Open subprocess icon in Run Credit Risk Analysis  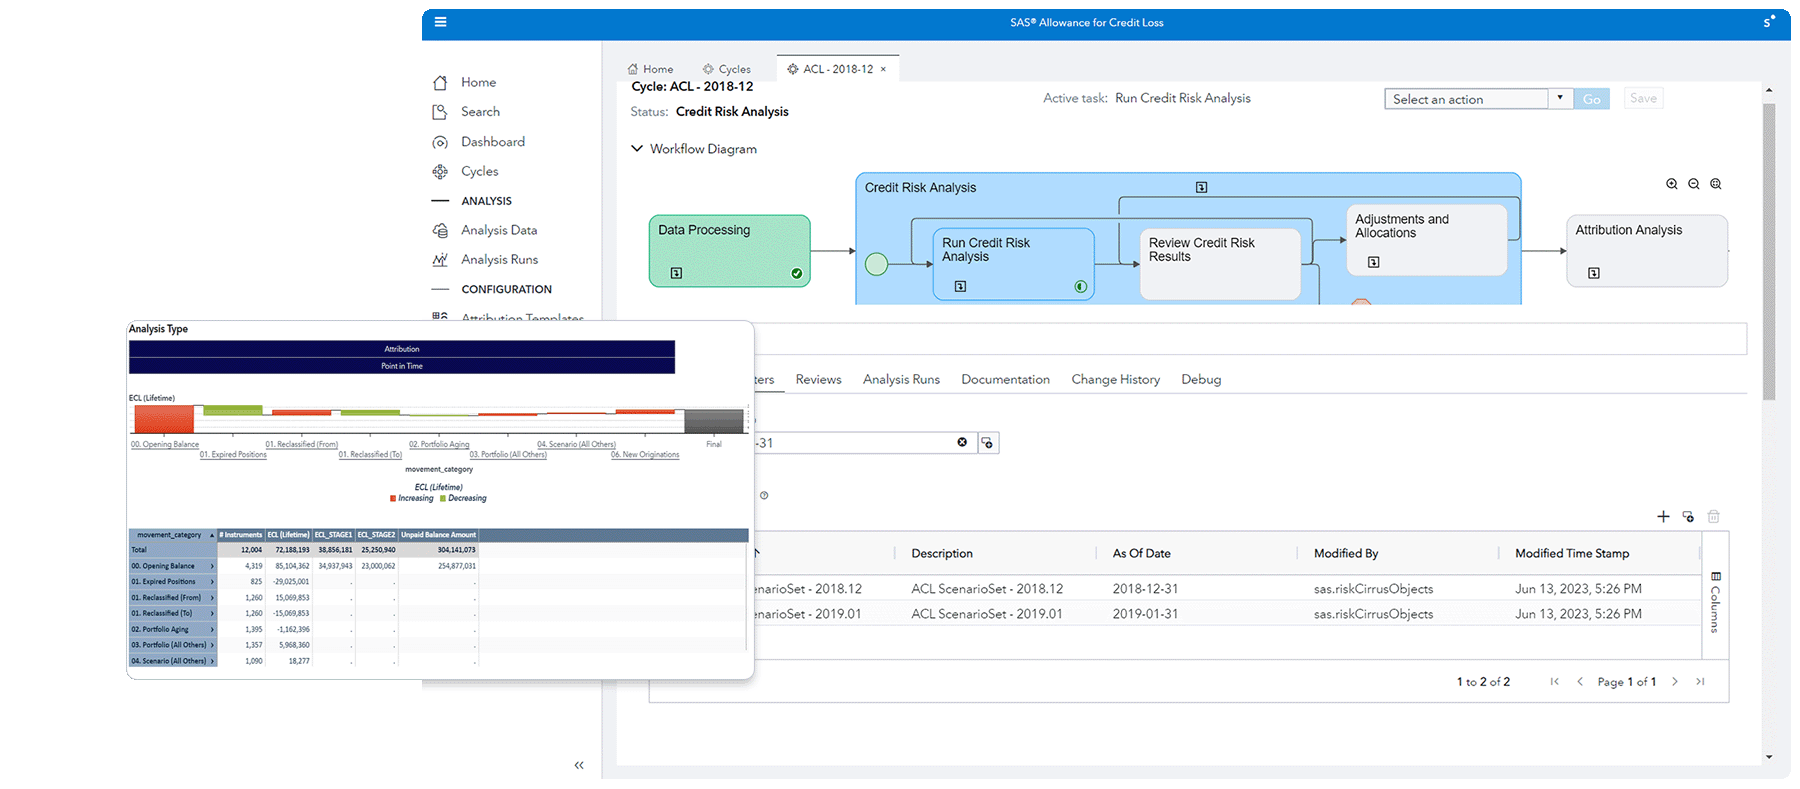pyautogui.click(x=960, y=287)
